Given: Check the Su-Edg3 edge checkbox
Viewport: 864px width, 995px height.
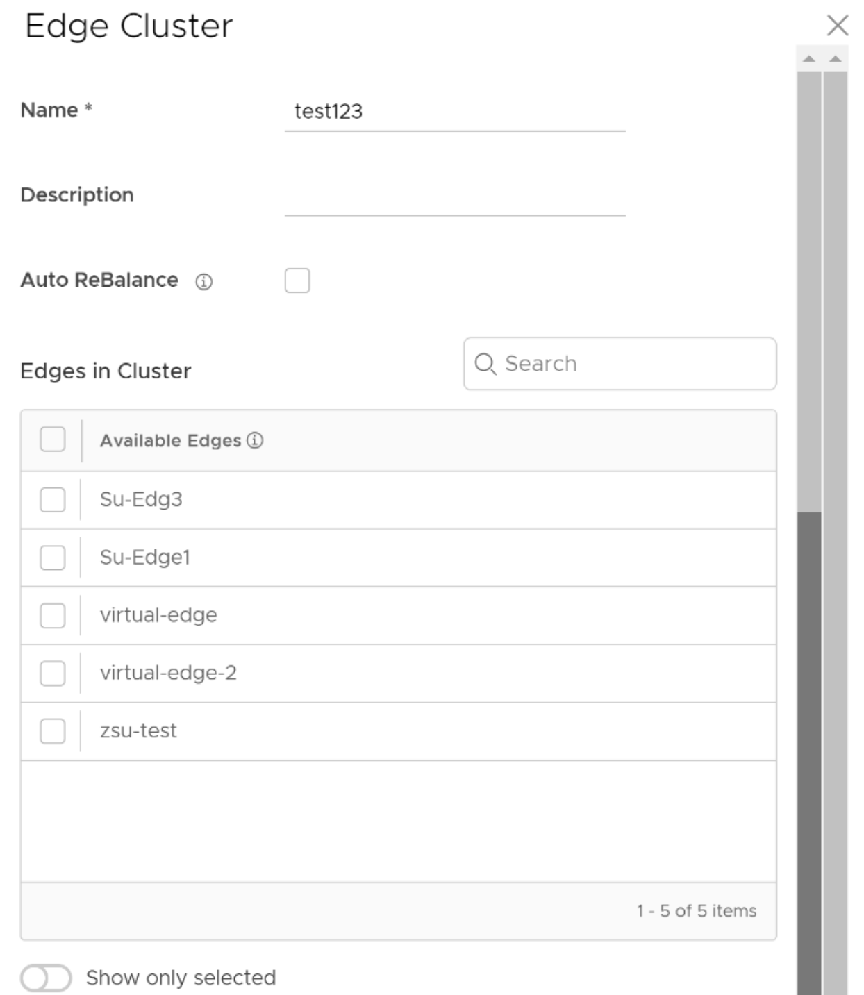Looking at the screenshot, I should click(53, 499).
